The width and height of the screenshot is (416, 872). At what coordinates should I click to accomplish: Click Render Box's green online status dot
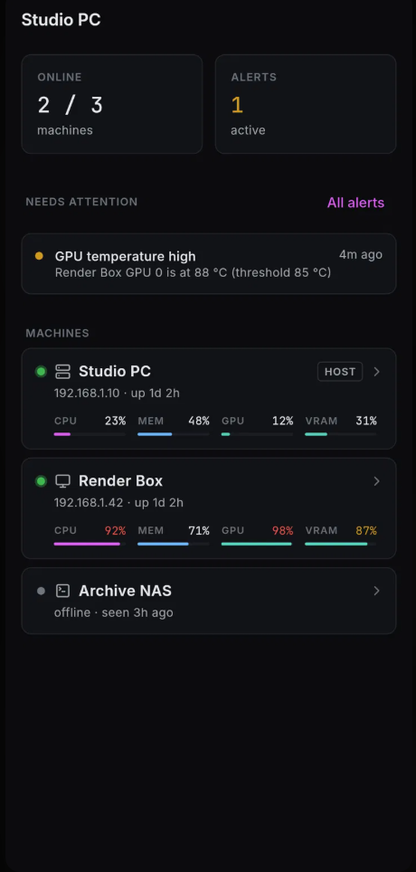point(41,481)
